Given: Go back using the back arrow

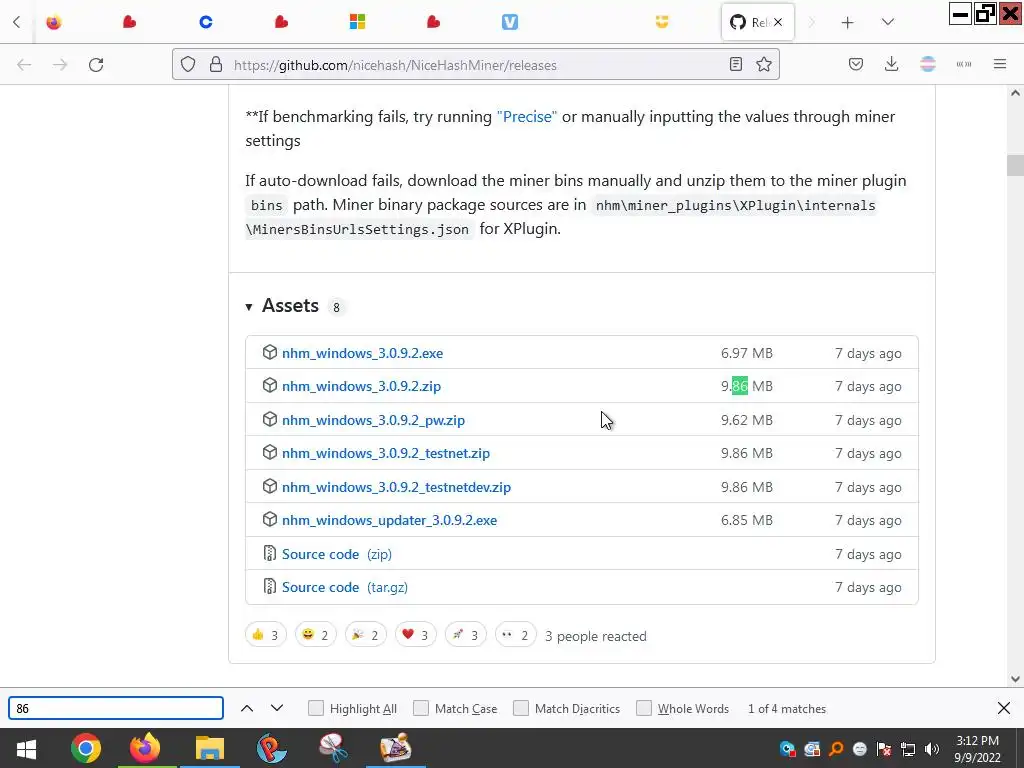Looking at the screenshot, I should 24,65.
